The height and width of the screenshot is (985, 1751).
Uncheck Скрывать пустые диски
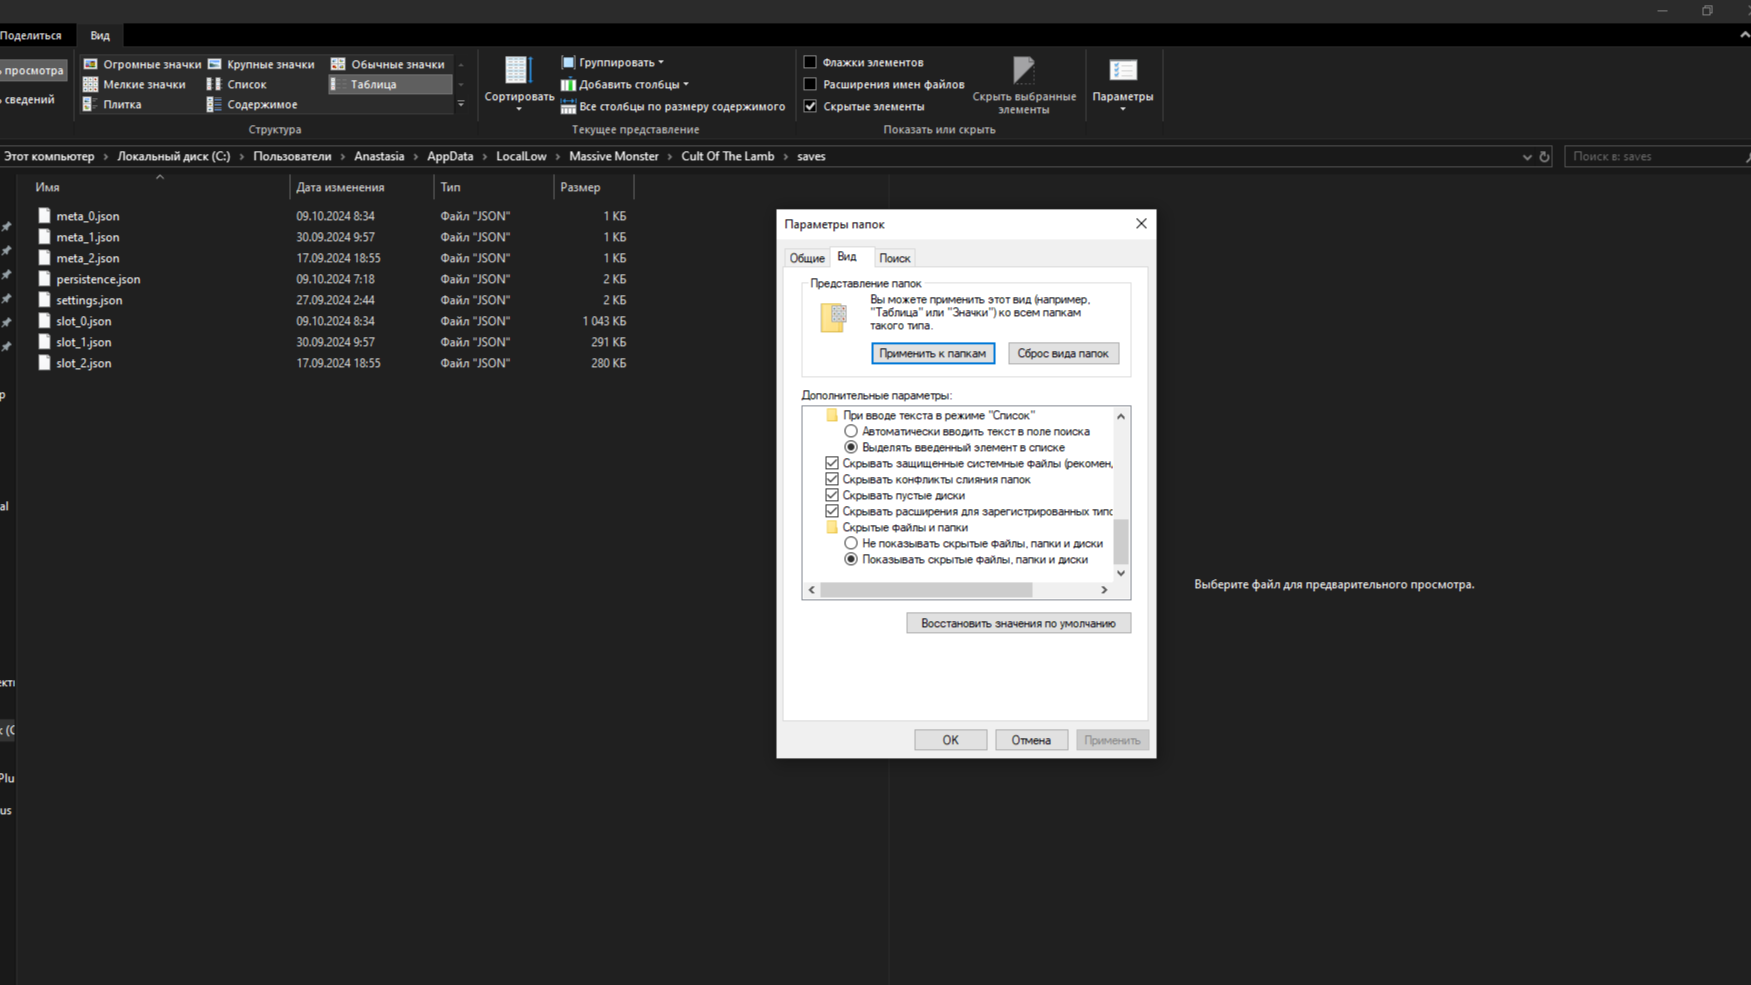[832, 495]
